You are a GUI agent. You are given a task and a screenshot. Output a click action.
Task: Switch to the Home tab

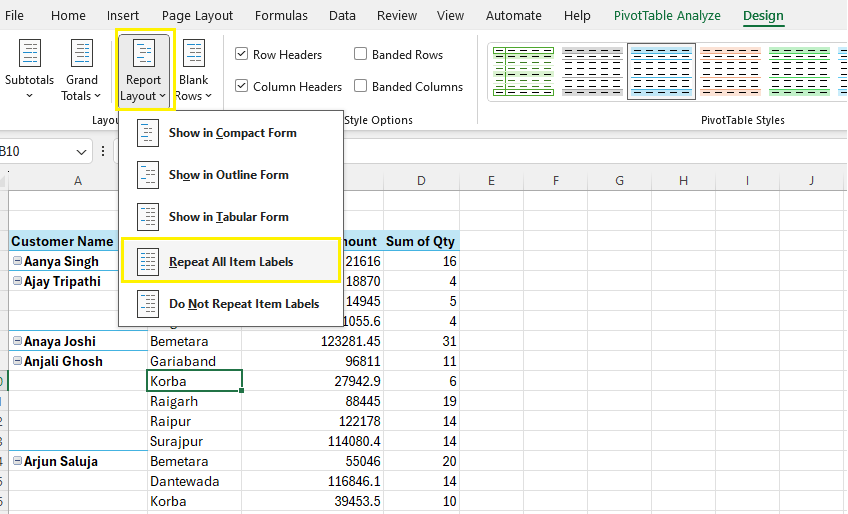point(68,15)
